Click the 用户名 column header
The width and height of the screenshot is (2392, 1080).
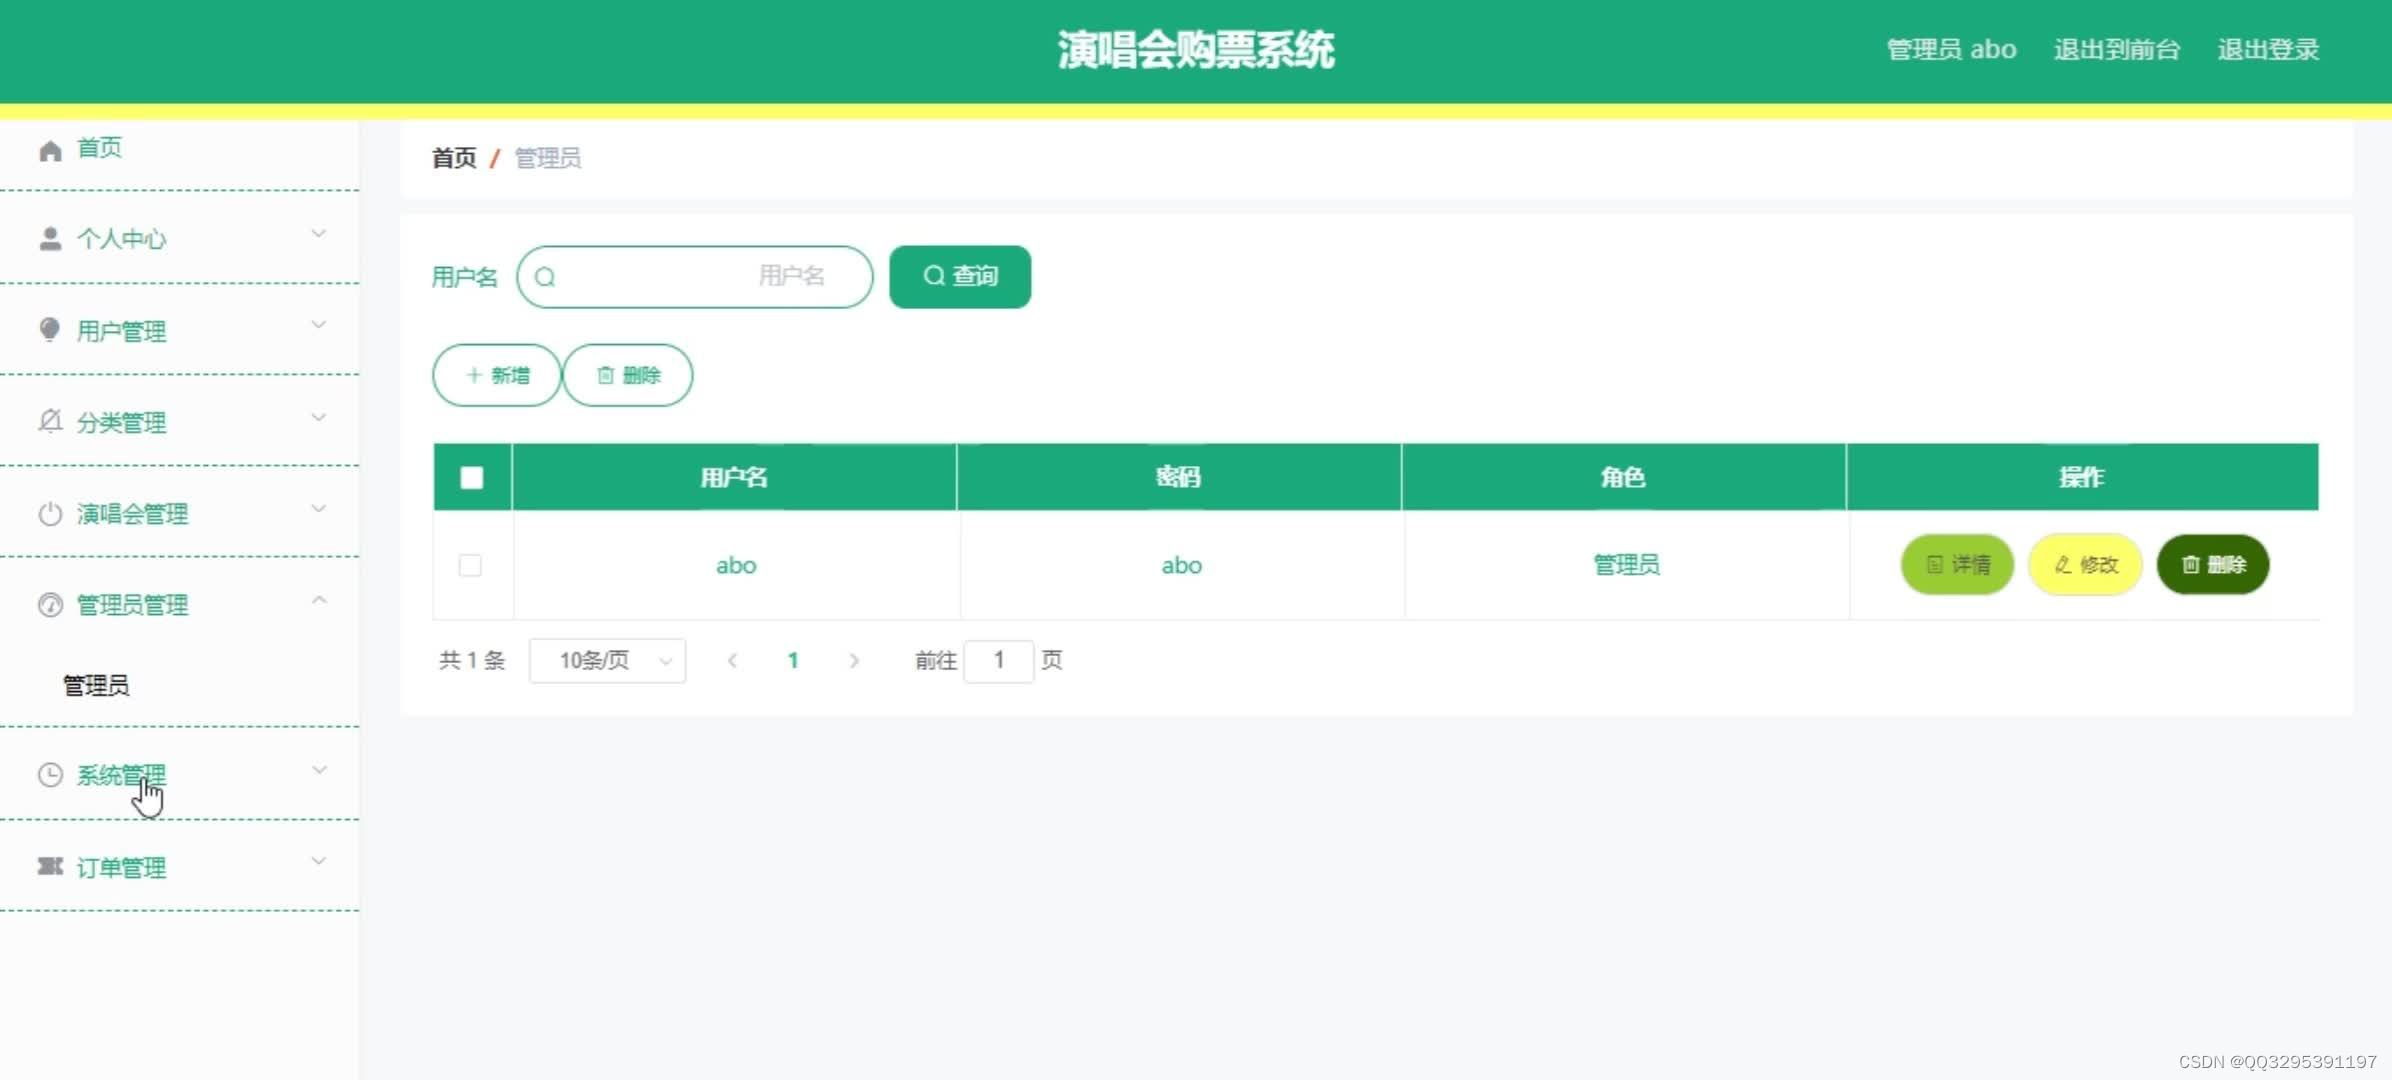[734, 478]
